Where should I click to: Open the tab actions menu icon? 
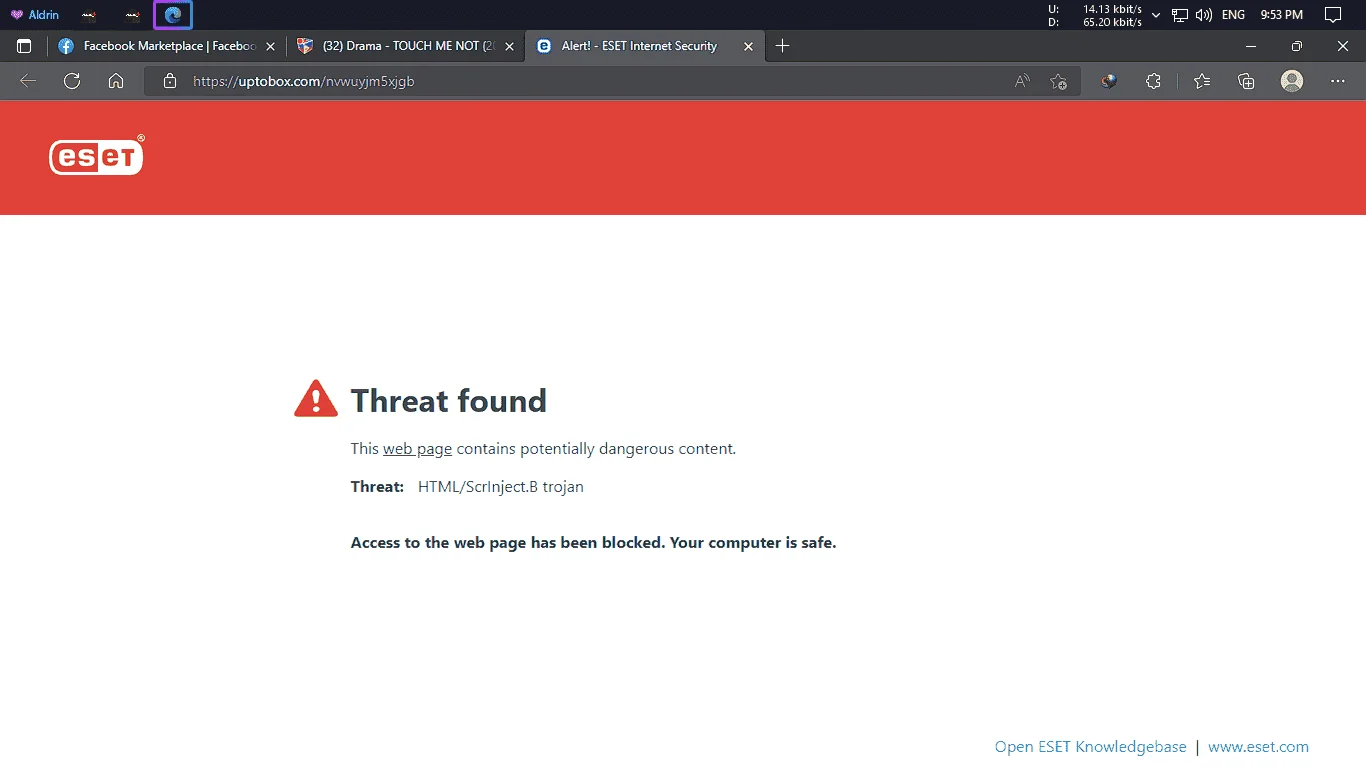pyautogui.click(x=24, y=46)
